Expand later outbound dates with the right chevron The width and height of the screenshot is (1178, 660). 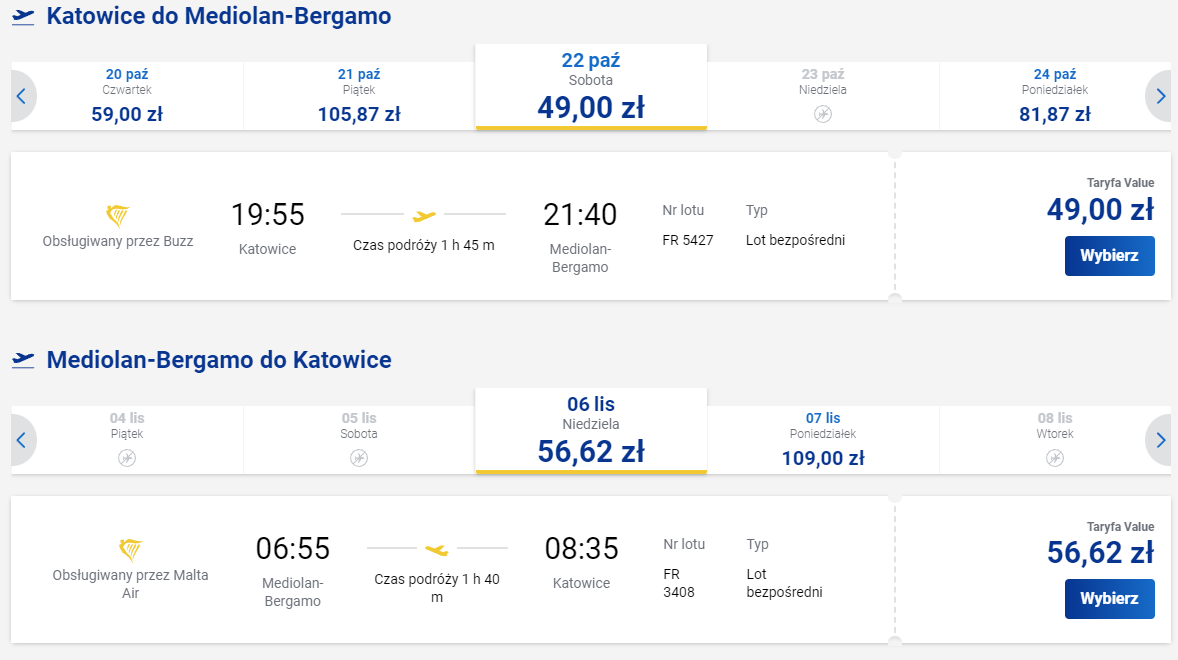coord(1159,96)
